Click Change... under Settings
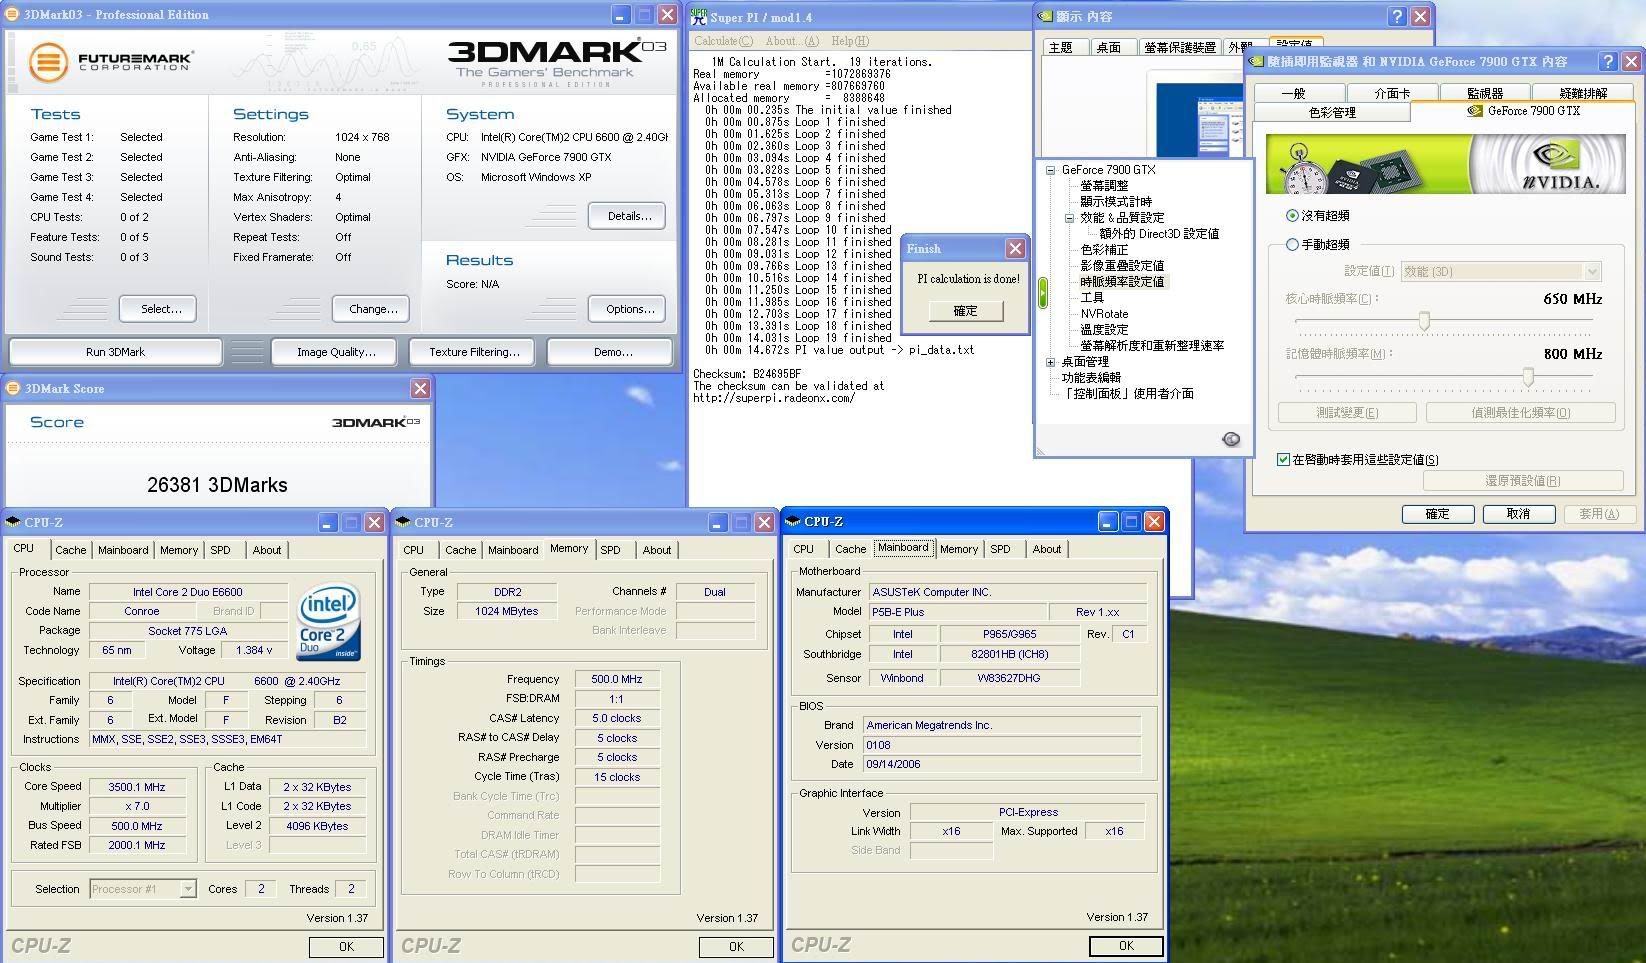The height and width of the screenshot is (963, 1646). click(x=373, y=309)
